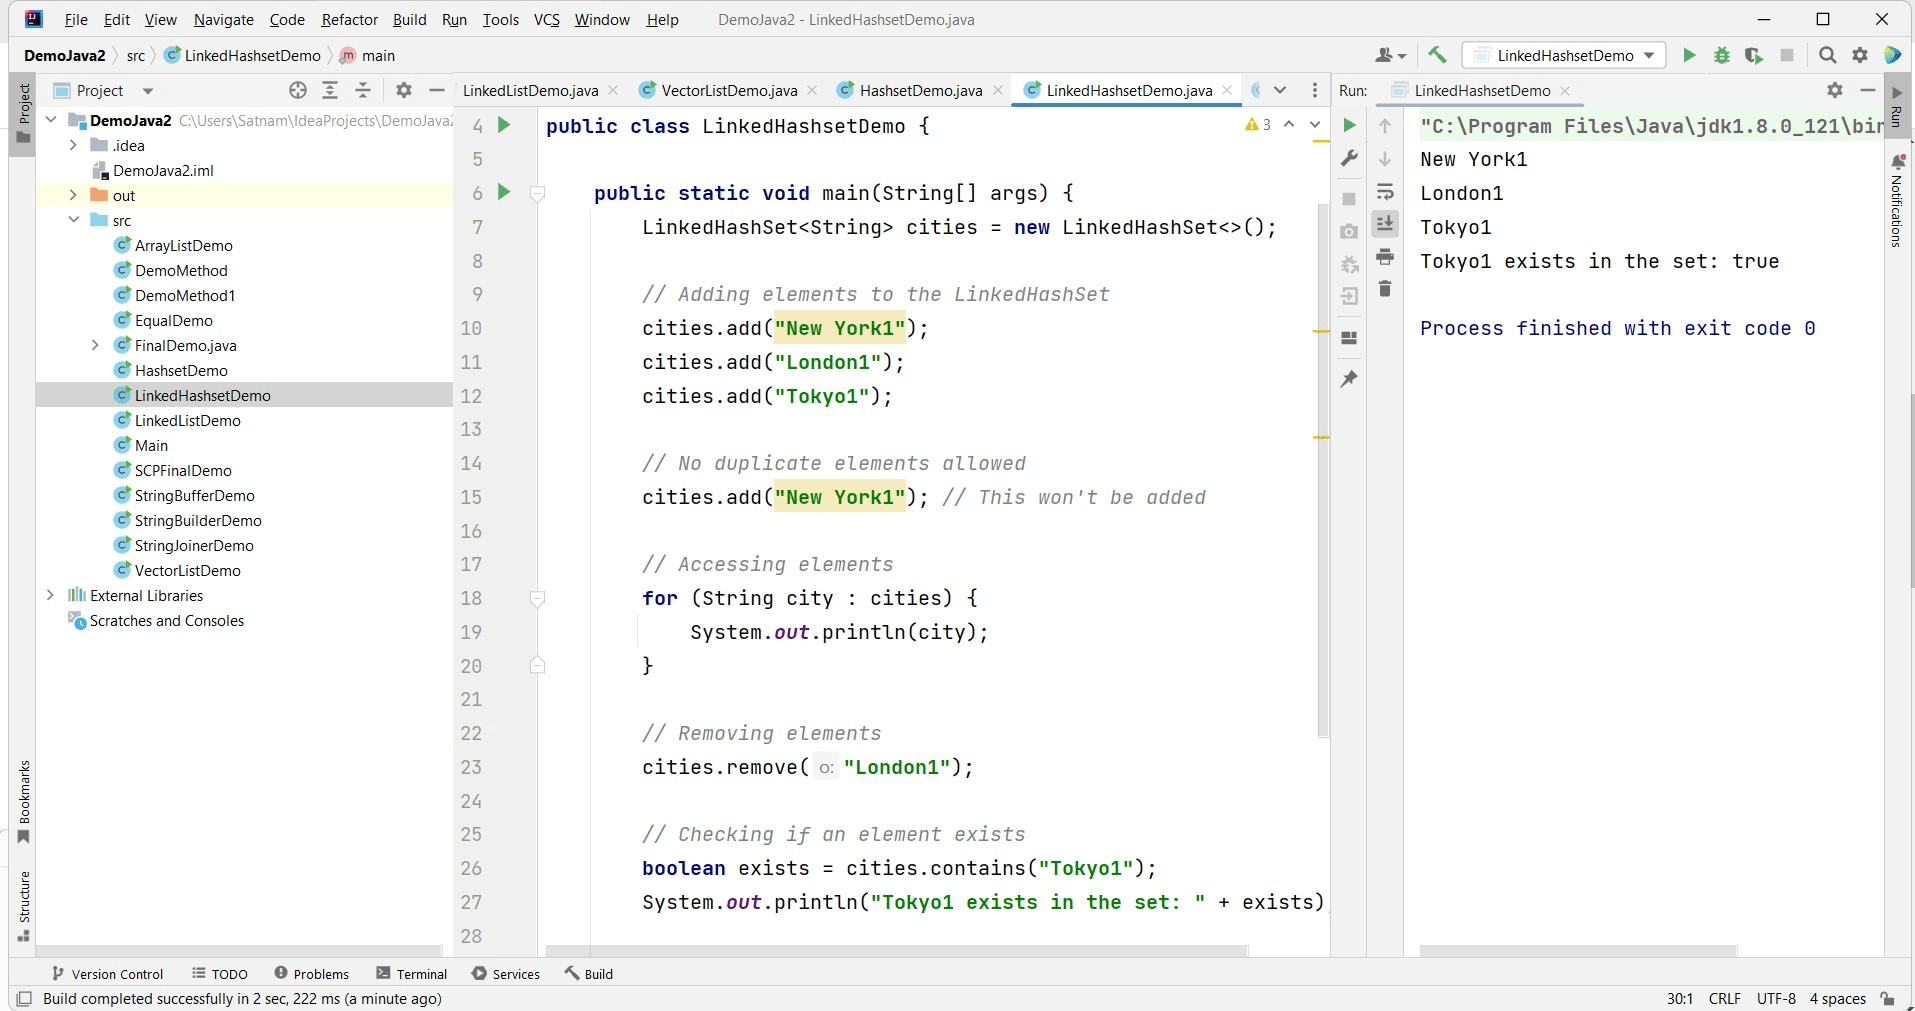Rerun program in the Run panel
The image size is (1915, 1011).
point(1349,125)
